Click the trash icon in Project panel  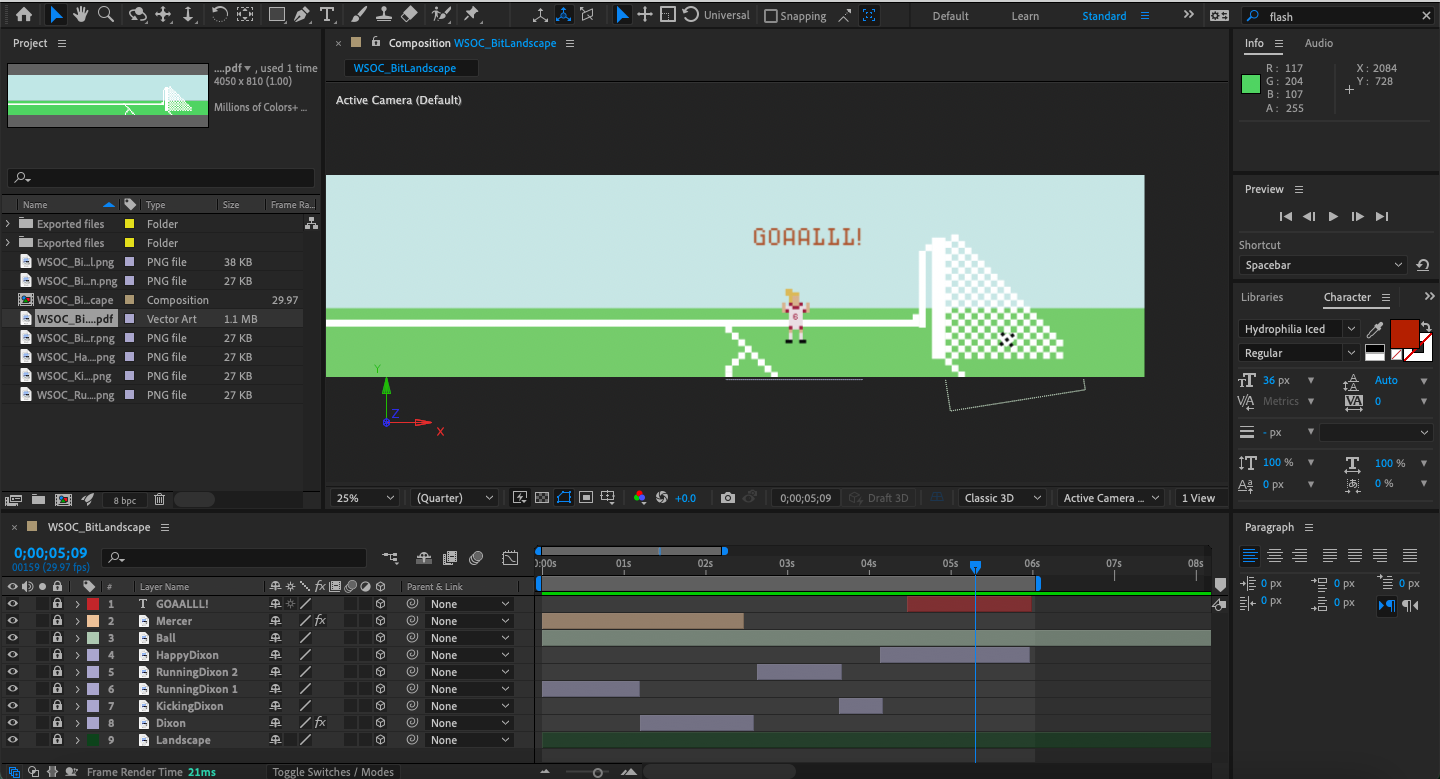click(159, 499)
